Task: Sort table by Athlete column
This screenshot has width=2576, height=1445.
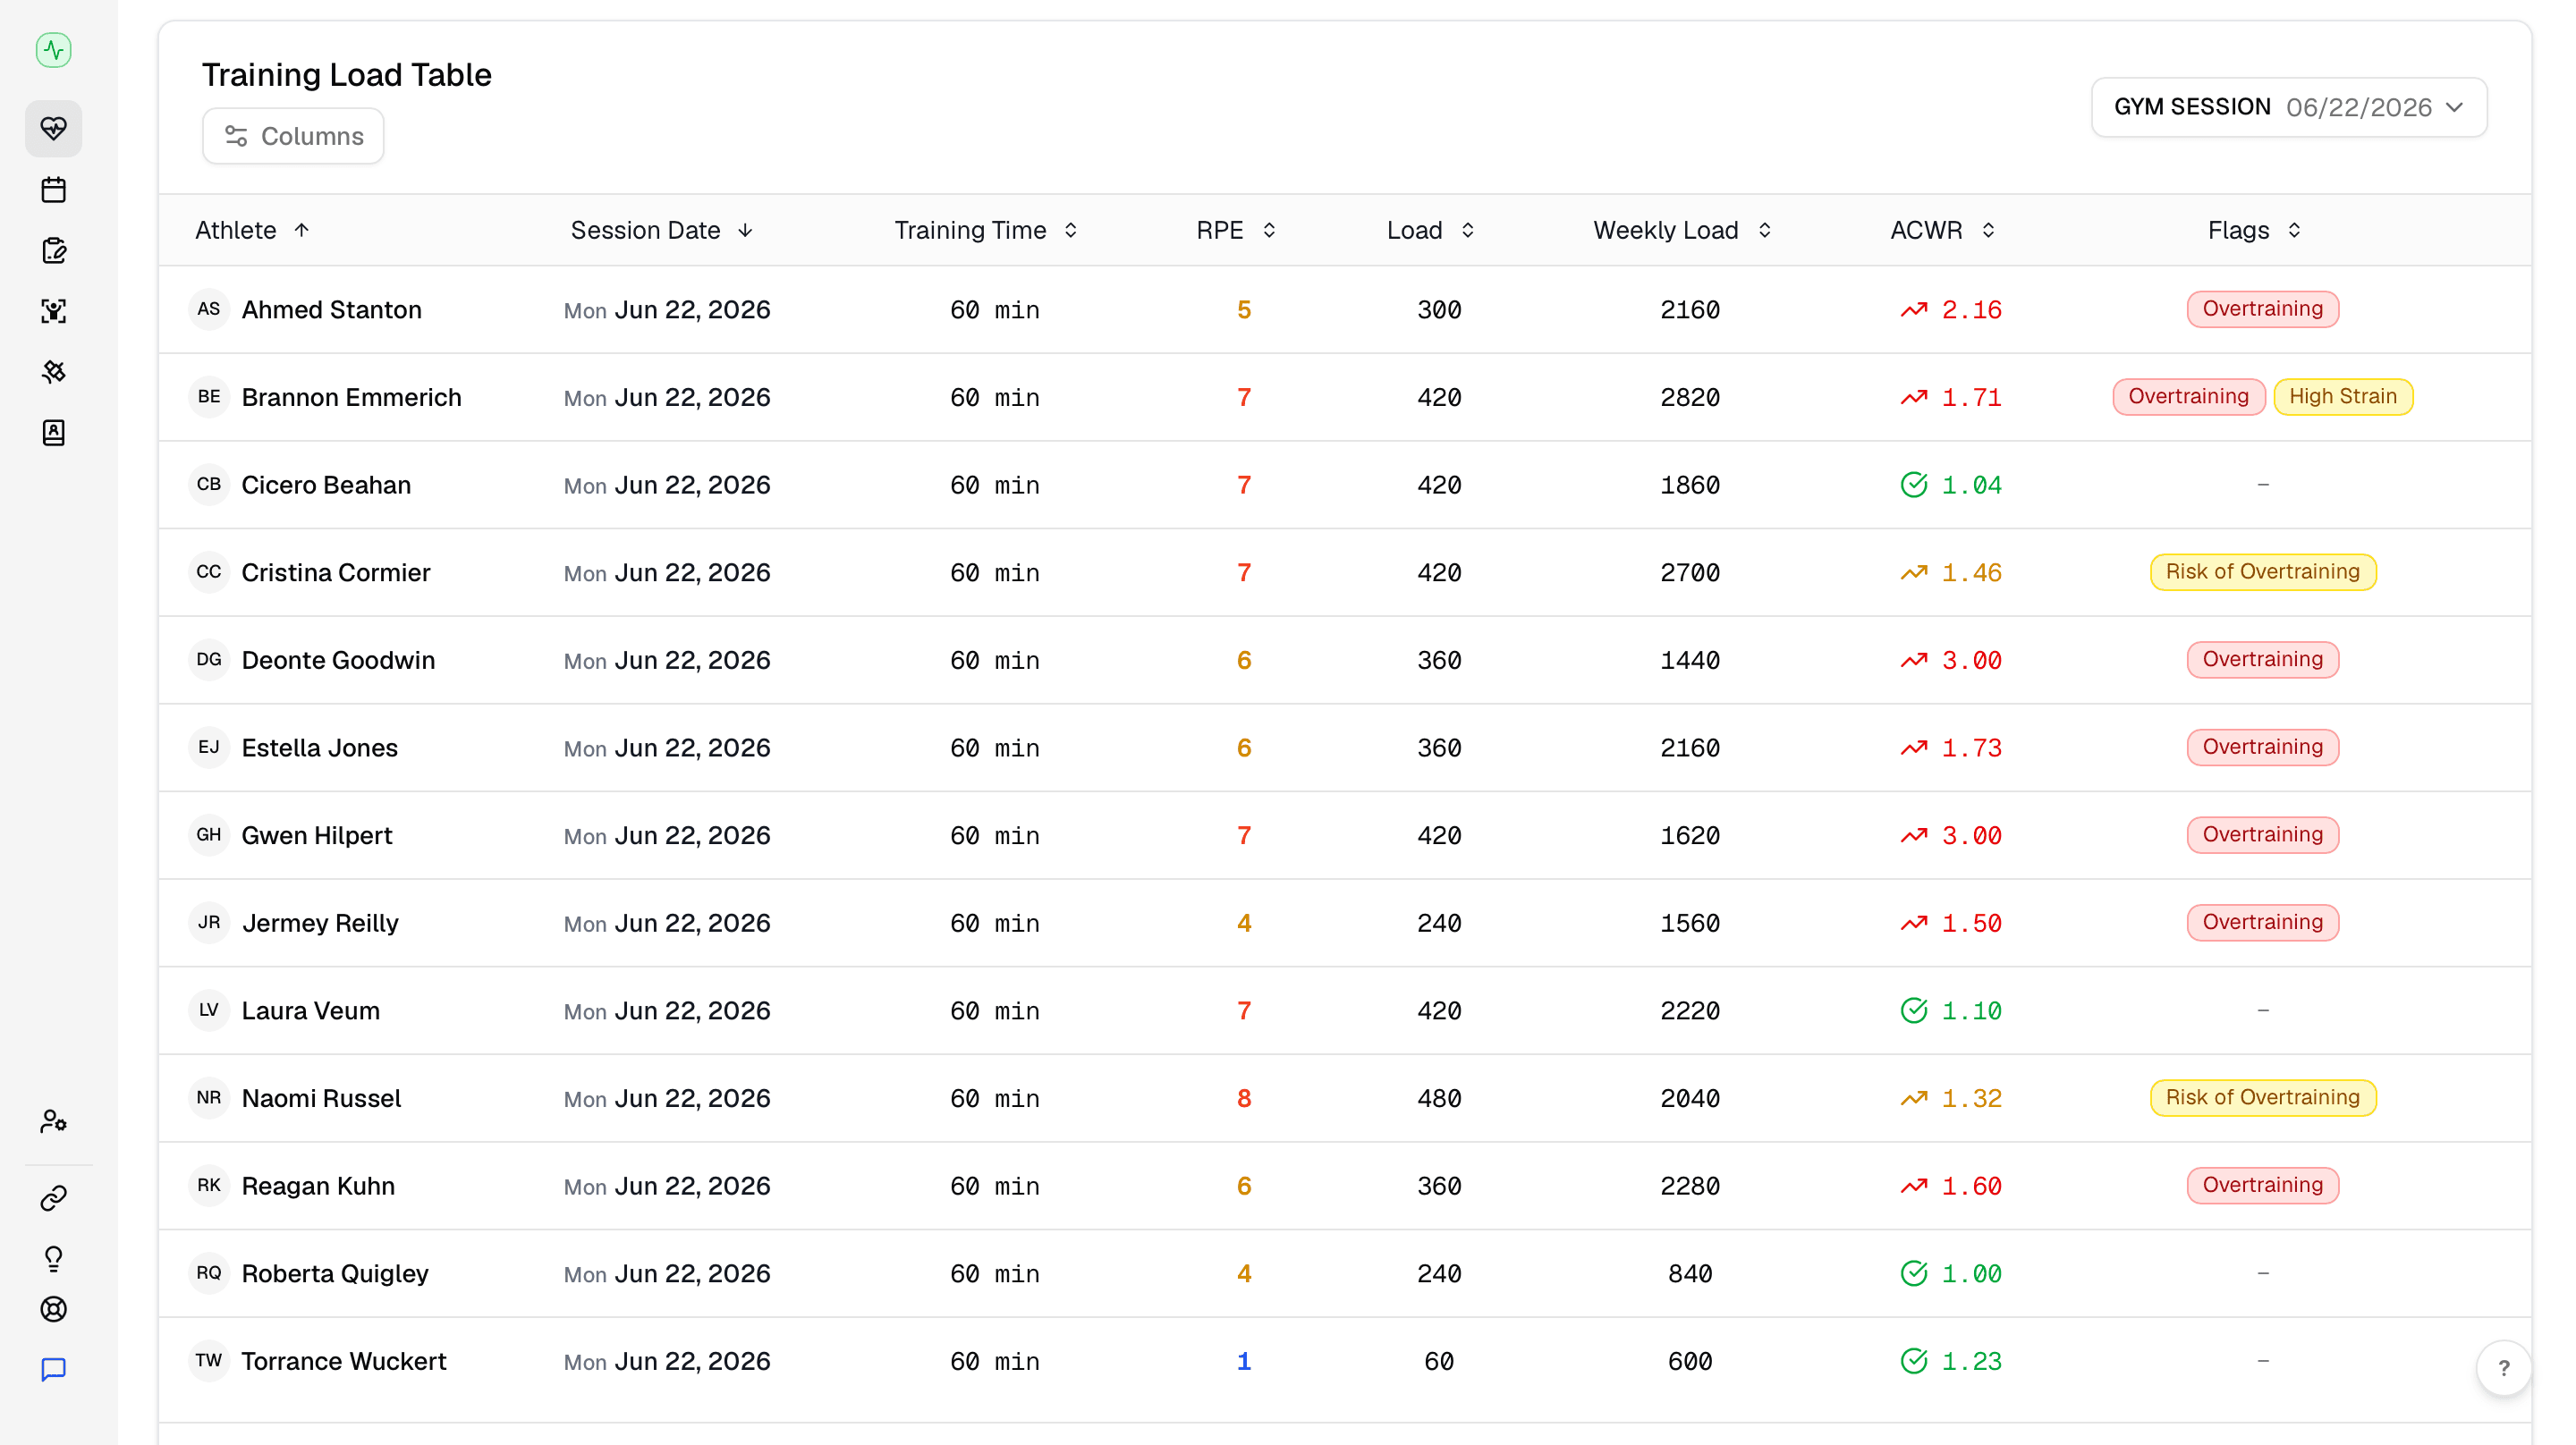Action: [x=253, y=230]
